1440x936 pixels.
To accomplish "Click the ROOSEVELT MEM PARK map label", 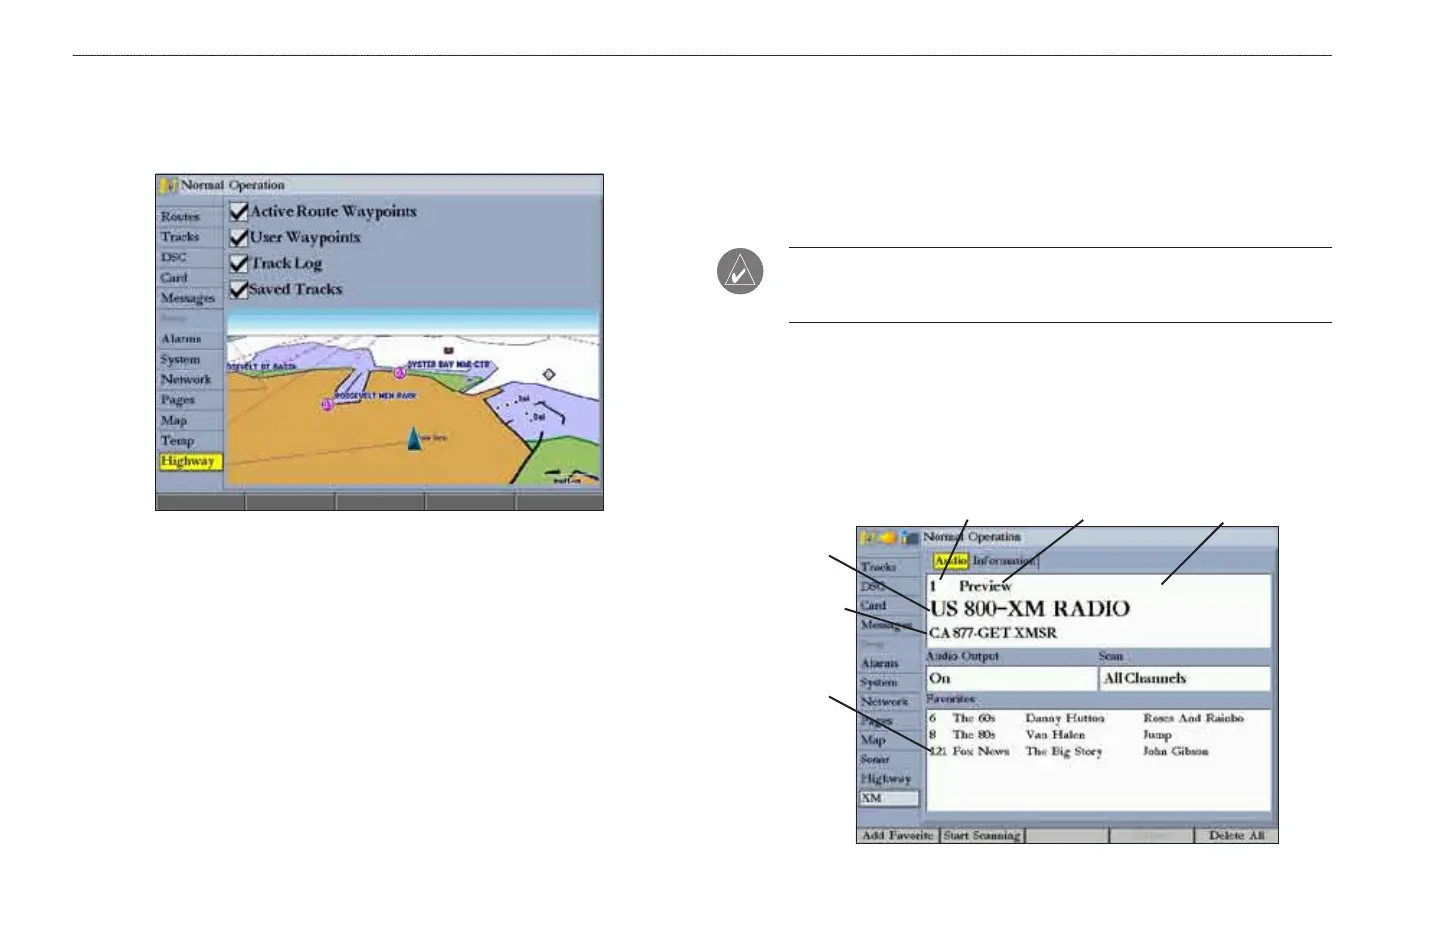I will 375,396.
